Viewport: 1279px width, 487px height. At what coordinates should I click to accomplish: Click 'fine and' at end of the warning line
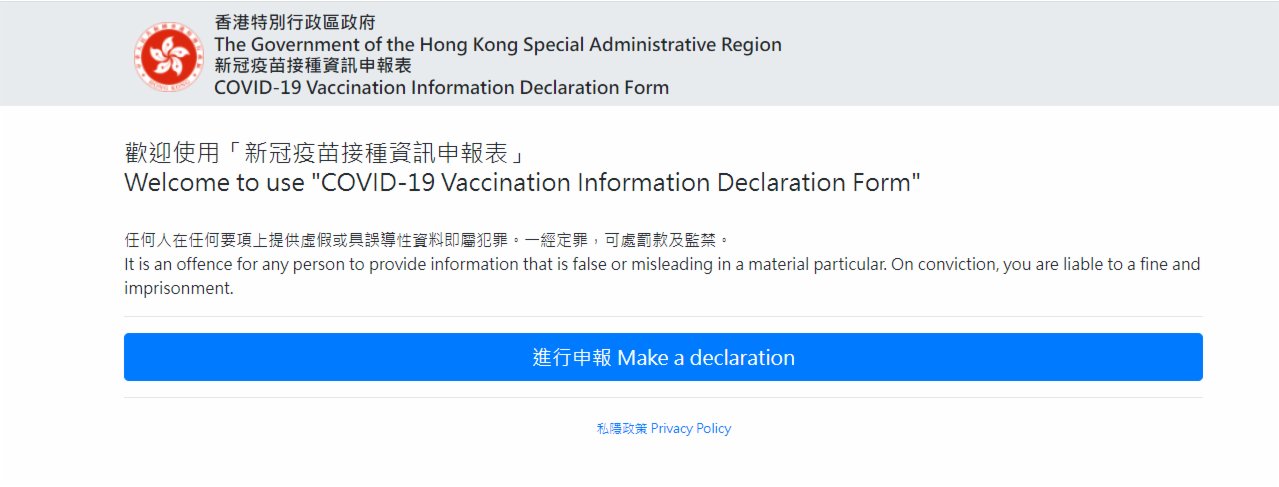(1171, 265)
